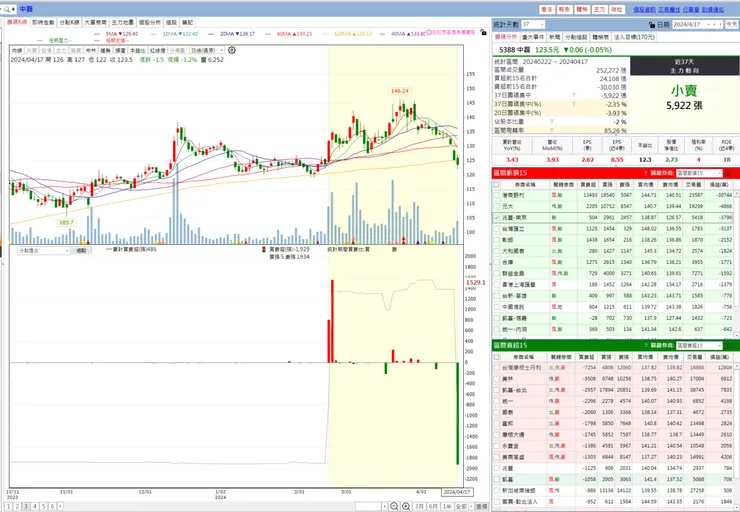Set chart range to 全部
This screenshot has height=512, width=740.
point(461,506)
